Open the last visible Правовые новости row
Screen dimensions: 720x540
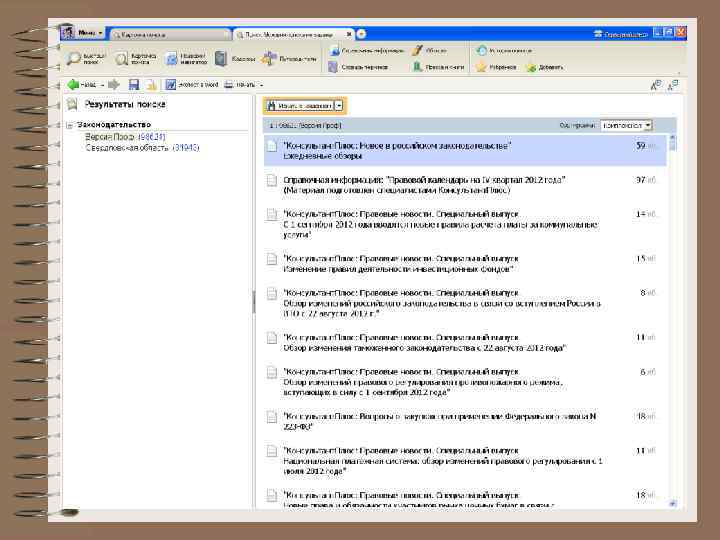(x=465, y=500)
